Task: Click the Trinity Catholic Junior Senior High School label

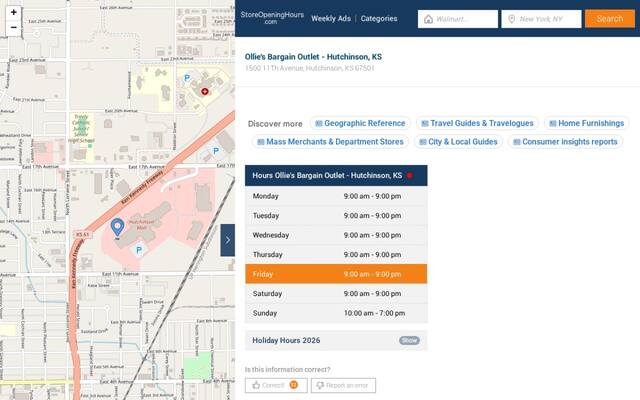Action: click(81, 129)
